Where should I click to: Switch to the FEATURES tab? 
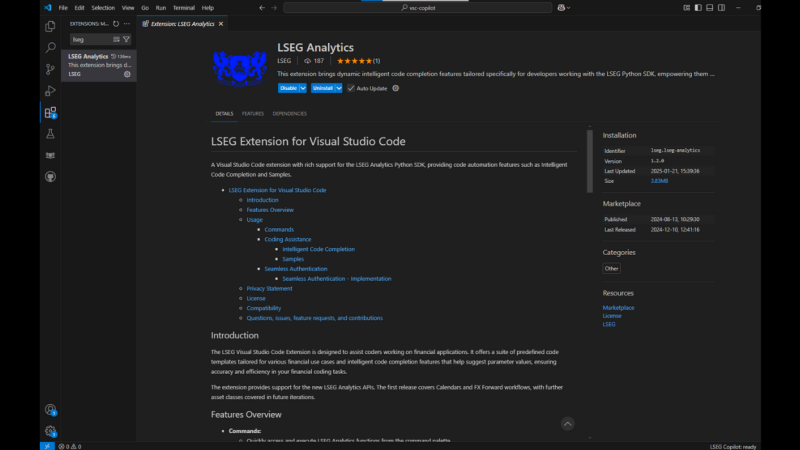253,114
